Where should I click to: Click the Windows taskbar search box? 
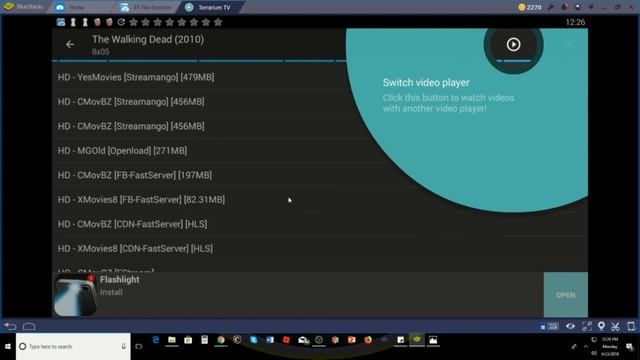pos(73,347)
